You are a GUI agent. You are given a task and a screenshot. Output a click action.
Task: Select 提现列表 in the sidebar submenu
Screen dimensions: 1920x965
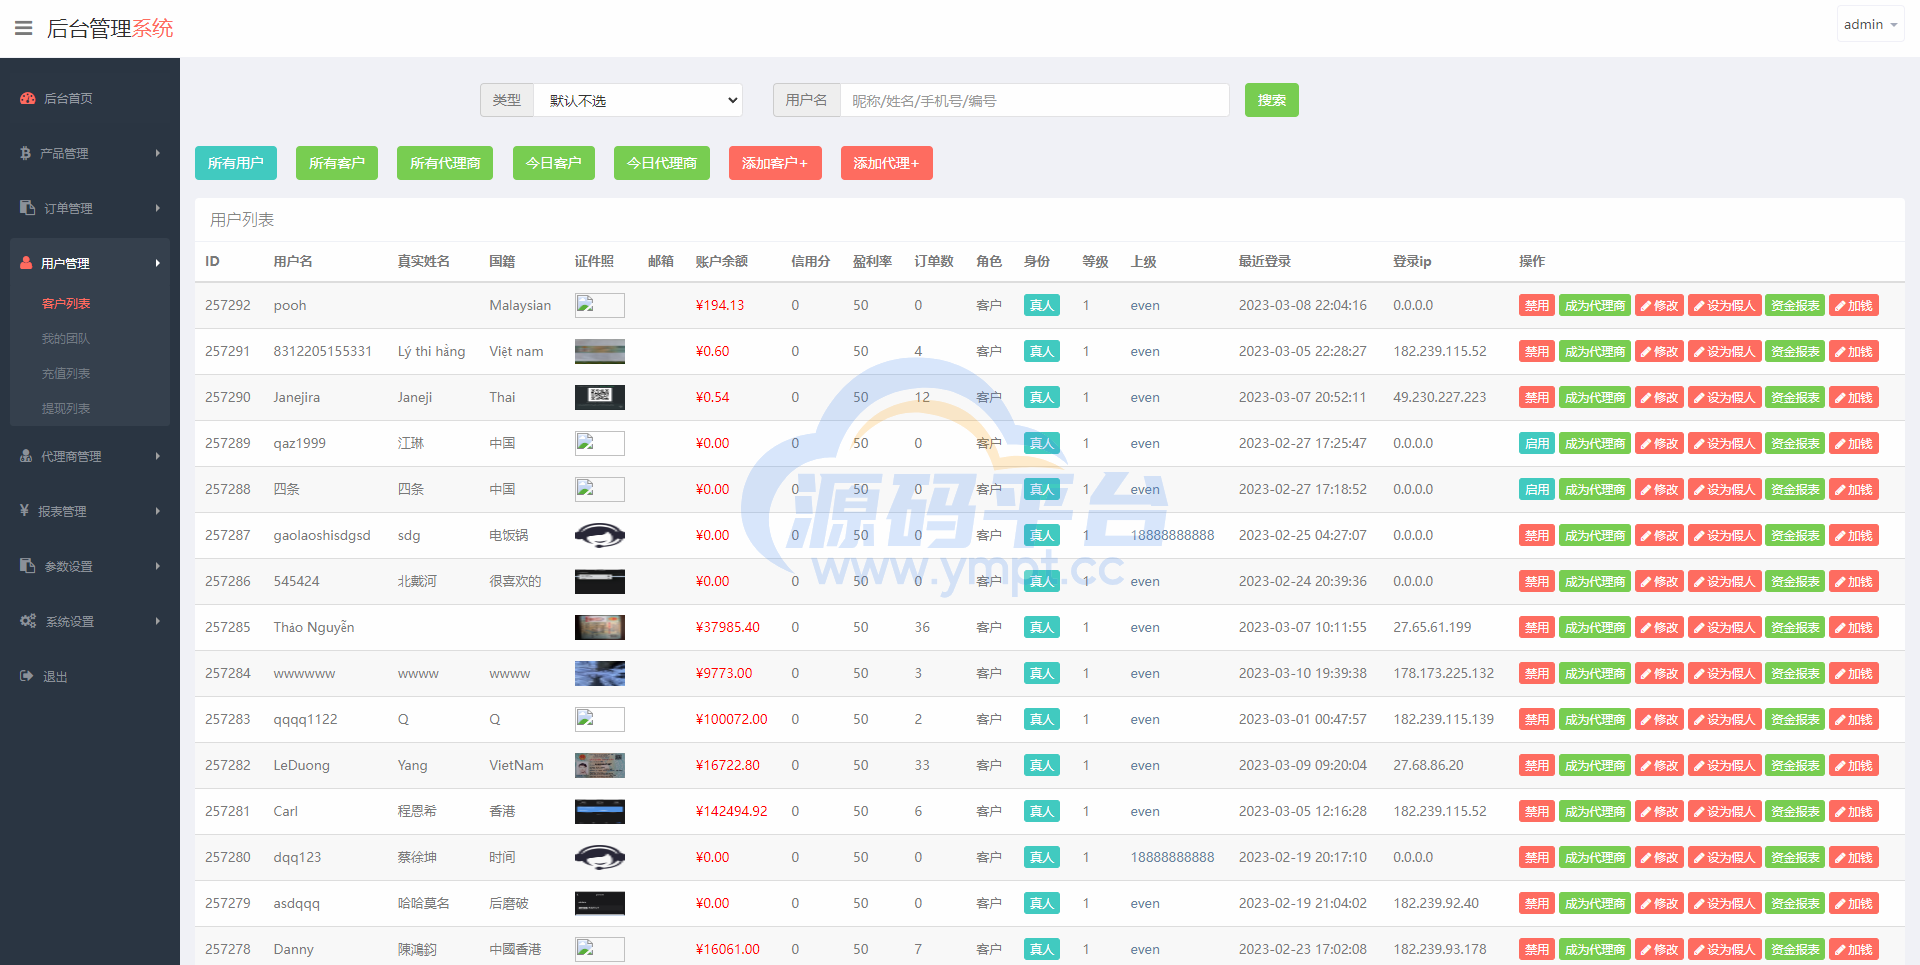[66, 408]
